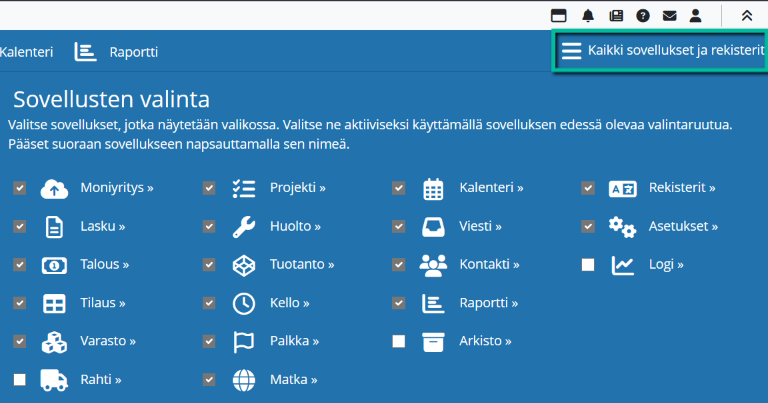The width and height of the screenshot is (768, 403).
Task: Collapse the top bar with double chevron
Action: tap(746, 15)
